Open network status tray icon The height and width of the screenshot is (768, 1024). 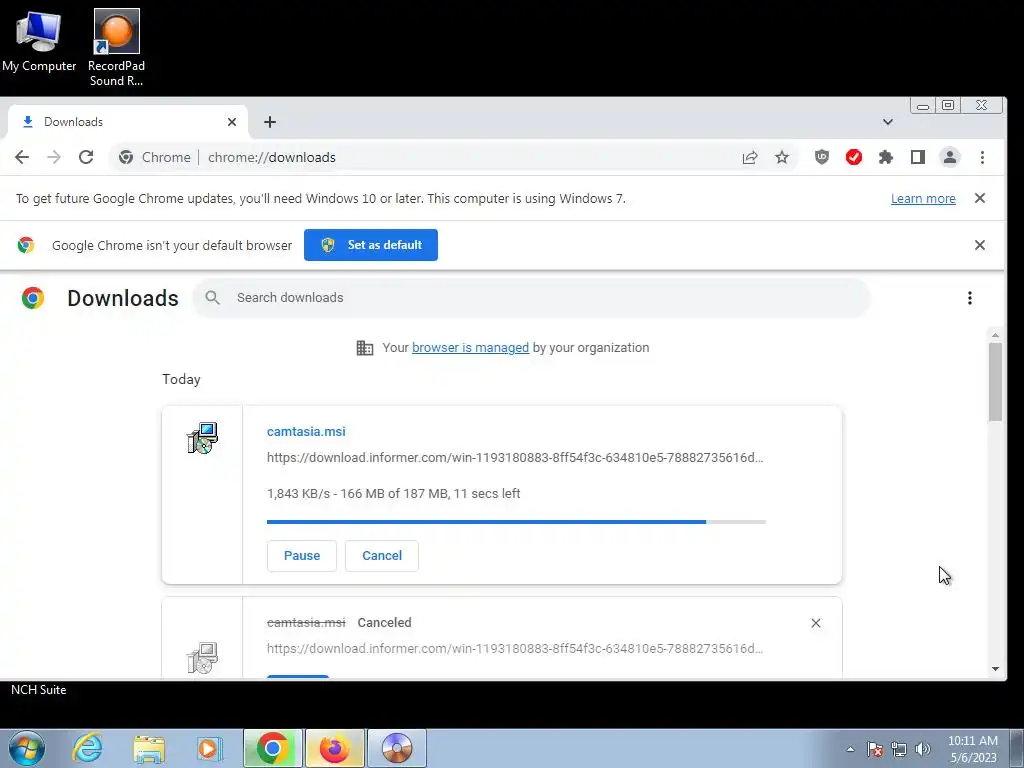pos(899,749)
